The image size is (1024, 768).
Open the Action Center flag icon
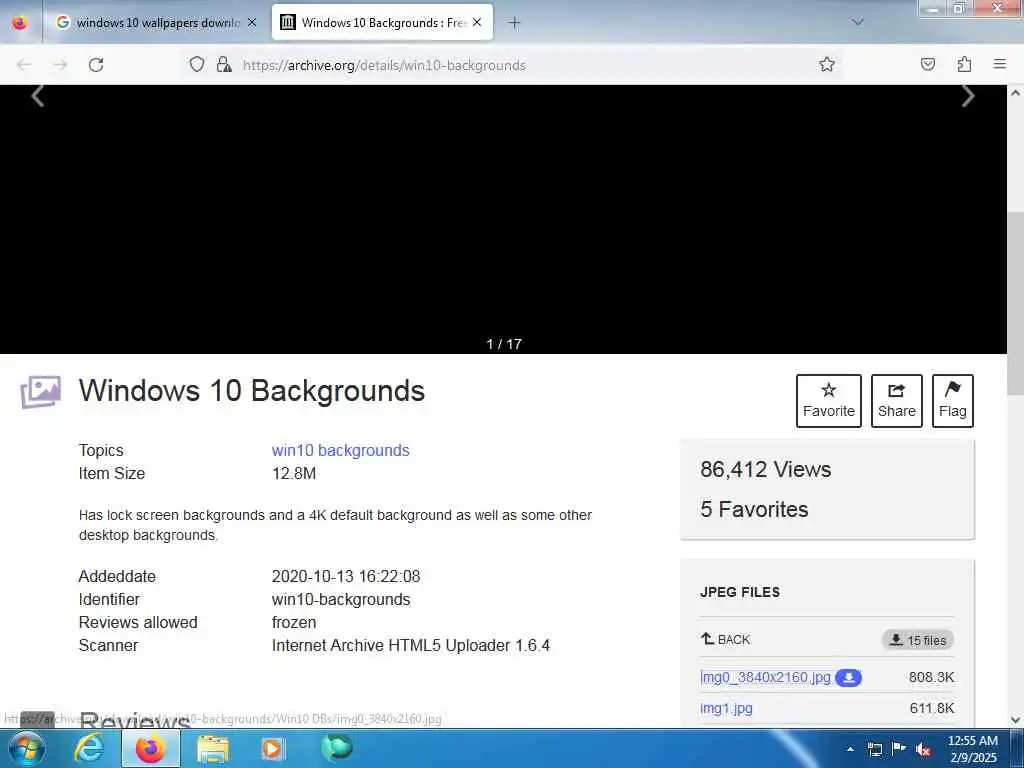[899, 749]
